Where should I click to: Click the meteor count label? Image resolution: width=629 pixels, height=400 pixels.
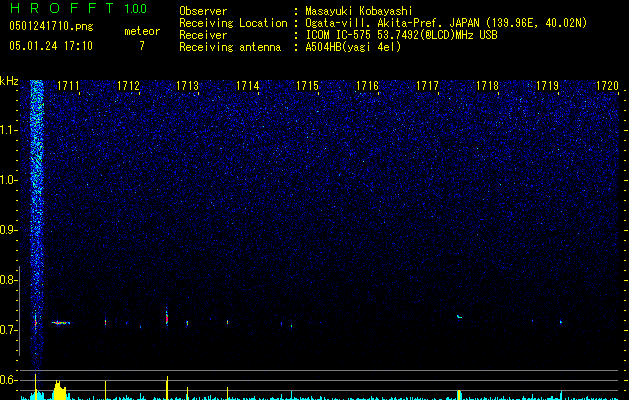pyautogui.click(x=142, y=31)
